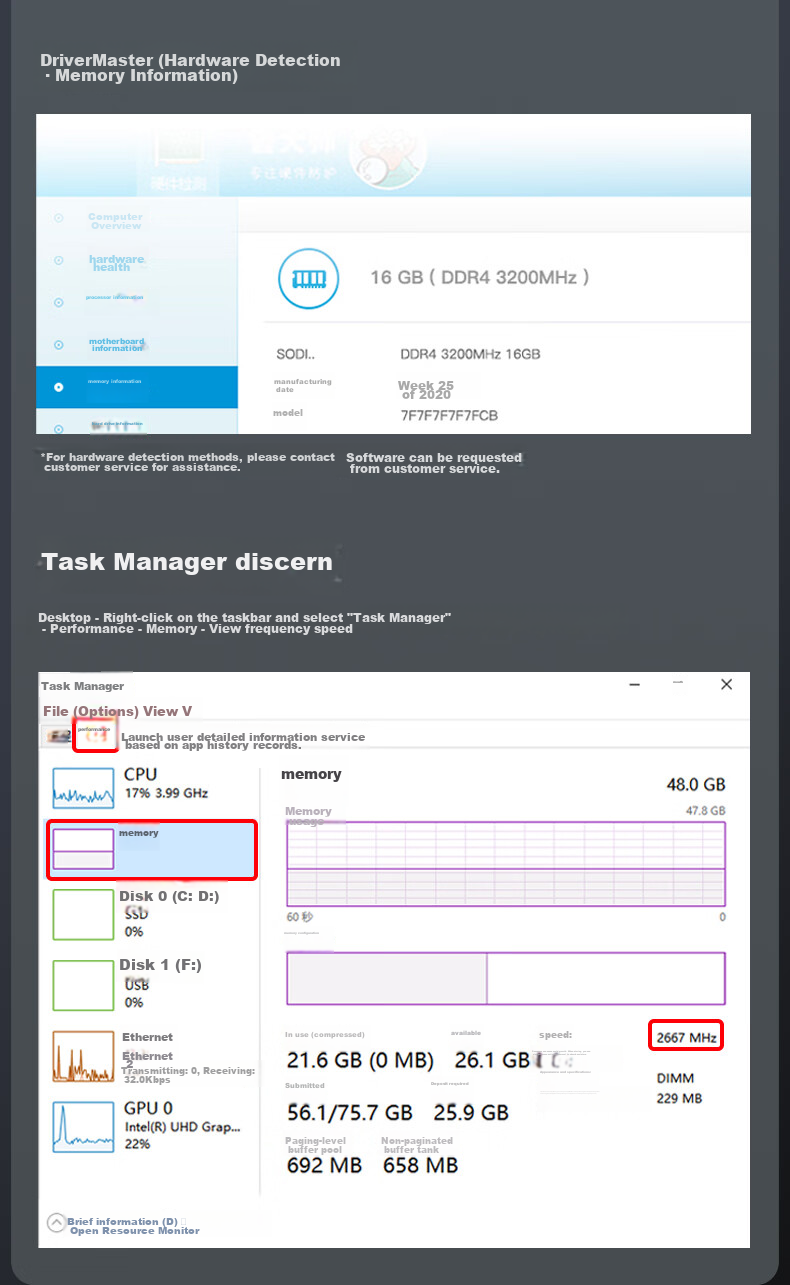
Task: Open processor information in DriverMaster sidebar
Action: 114,297
